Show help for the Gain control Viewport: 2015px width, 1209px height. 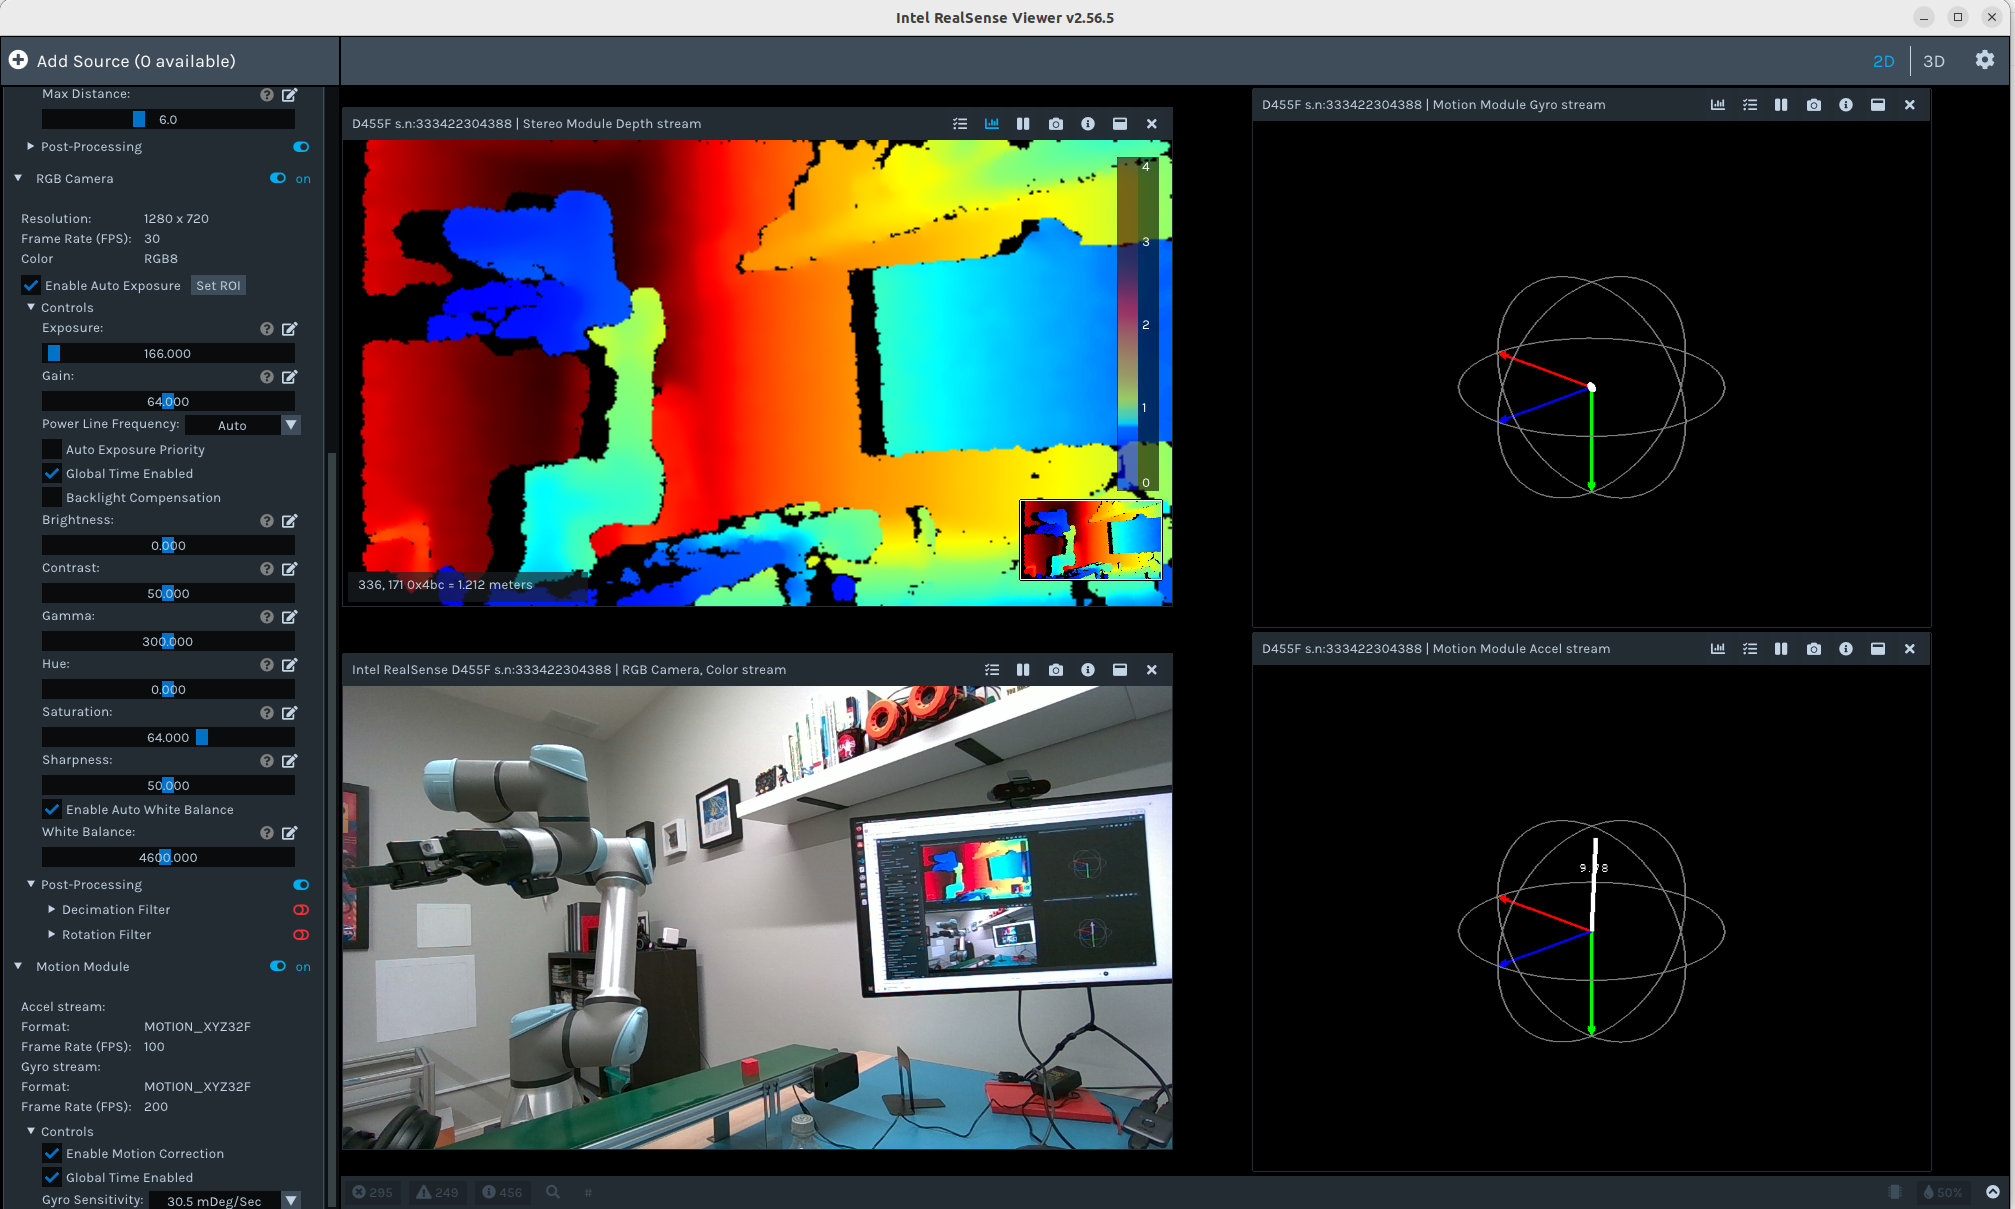click(x=266, y=377)
